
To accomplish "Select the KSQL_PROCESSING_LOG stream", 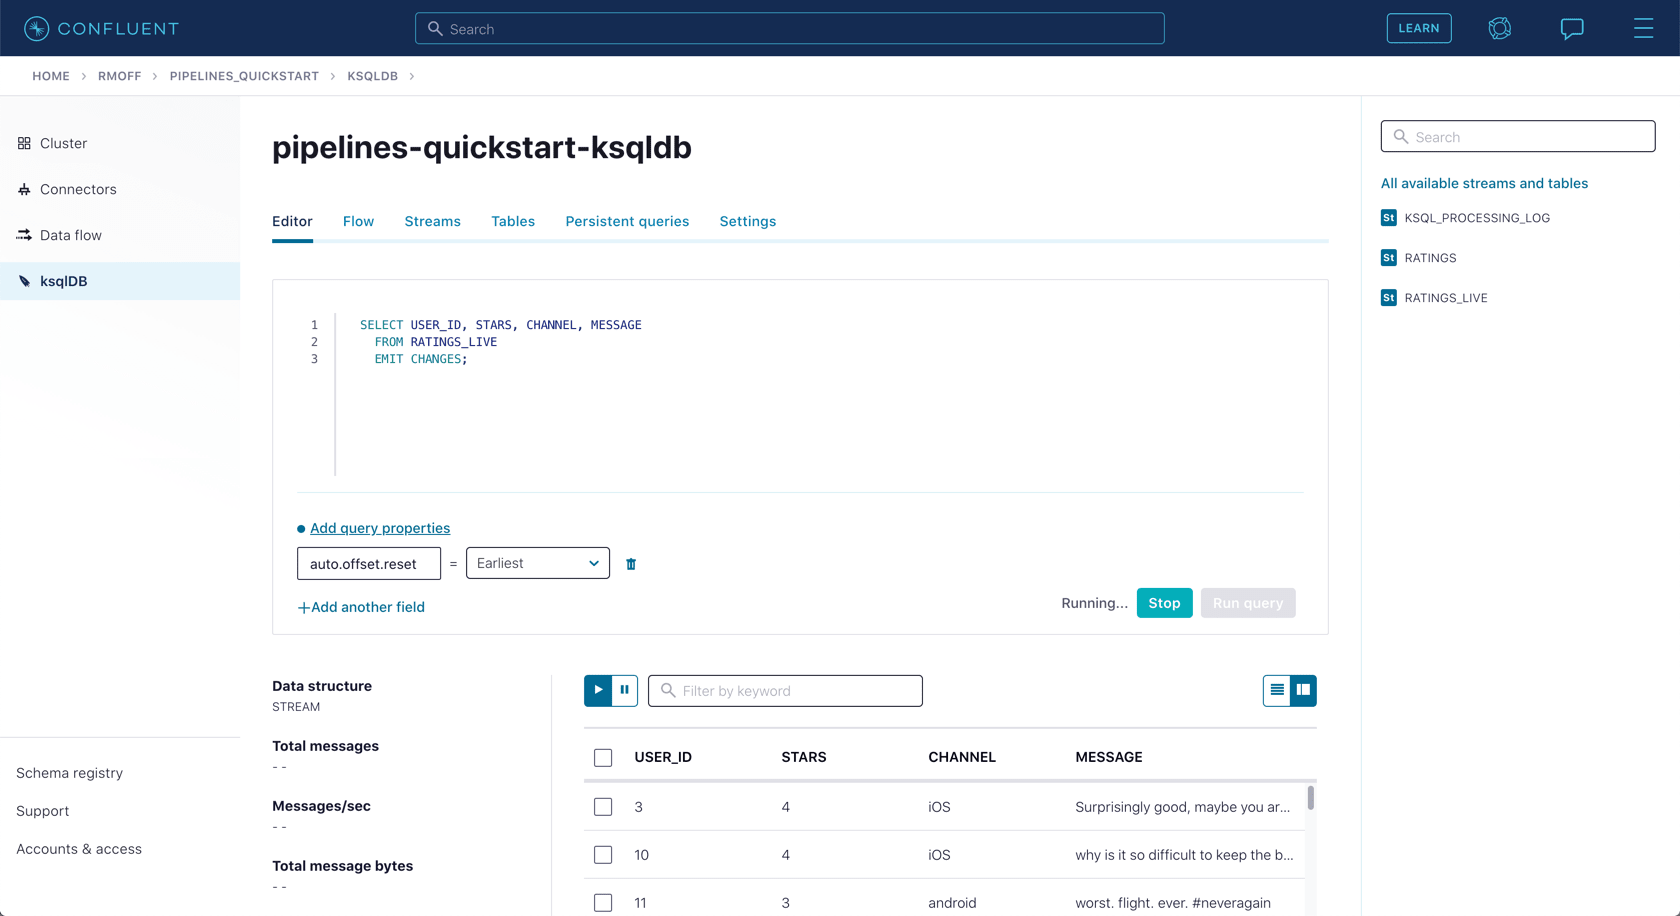I will tap(1477, 218).
